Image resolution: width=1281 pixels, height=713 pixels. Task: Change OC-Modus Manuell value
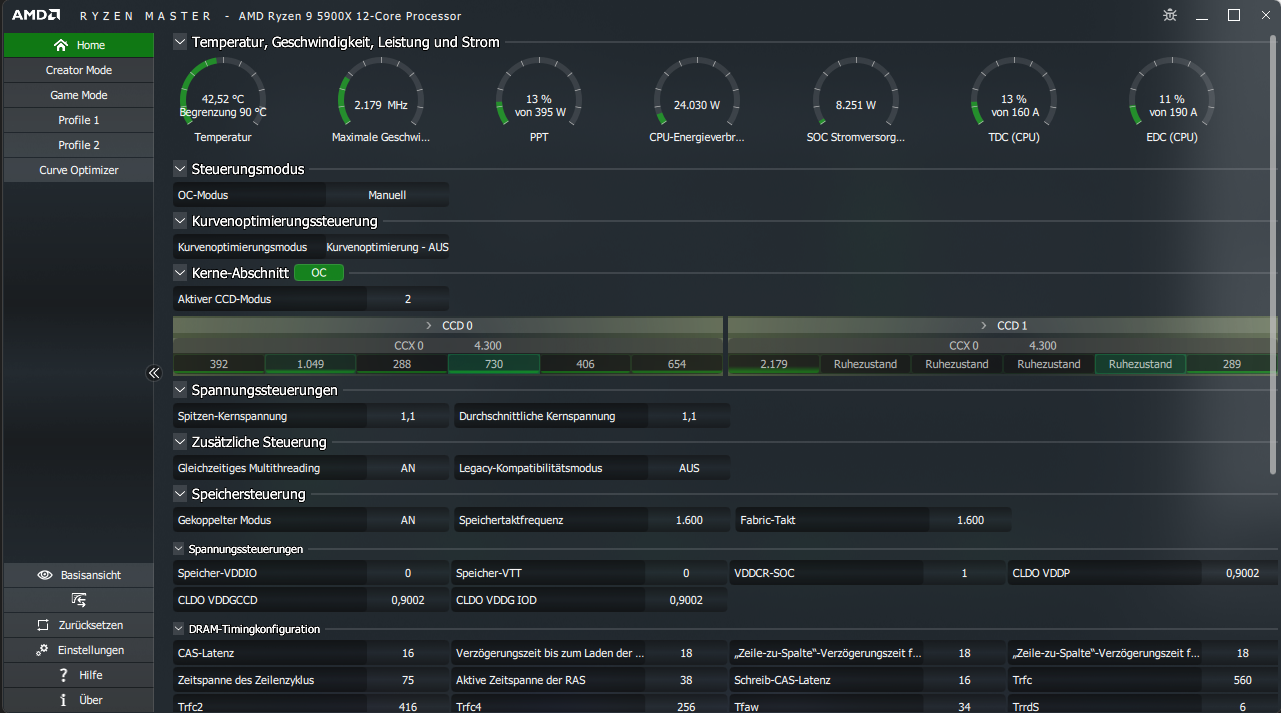click(387, 195)
